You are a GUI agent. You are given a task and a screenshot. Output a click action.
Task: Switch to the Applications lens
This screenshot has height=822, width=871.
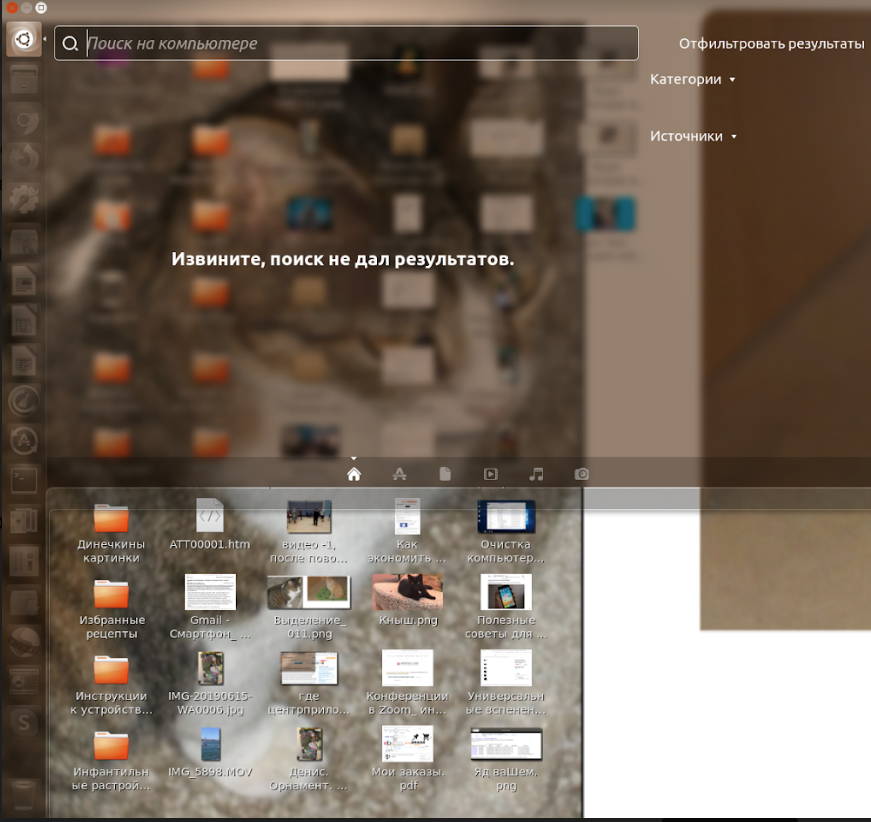pos(399,474)
